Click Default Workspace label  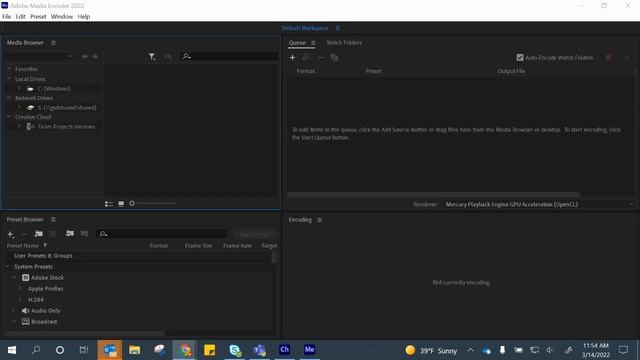click(x=304, y=28)
